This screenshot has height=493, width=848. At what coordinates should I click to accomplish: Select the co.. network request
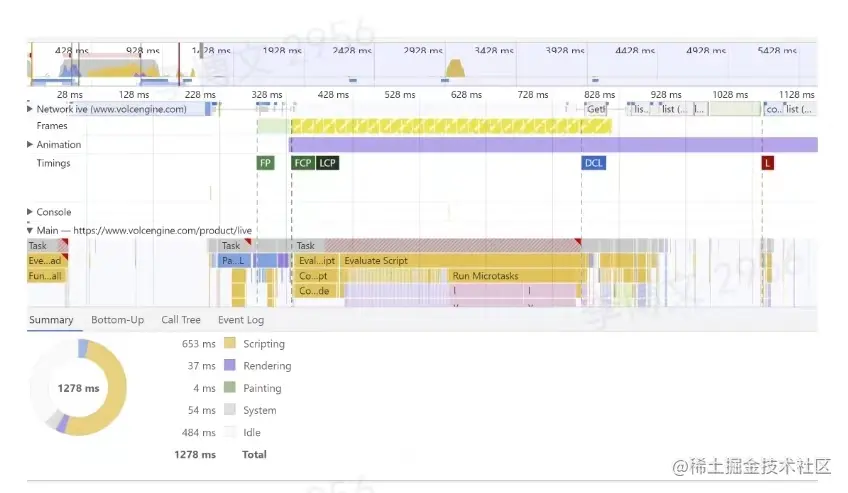point(773,109)
